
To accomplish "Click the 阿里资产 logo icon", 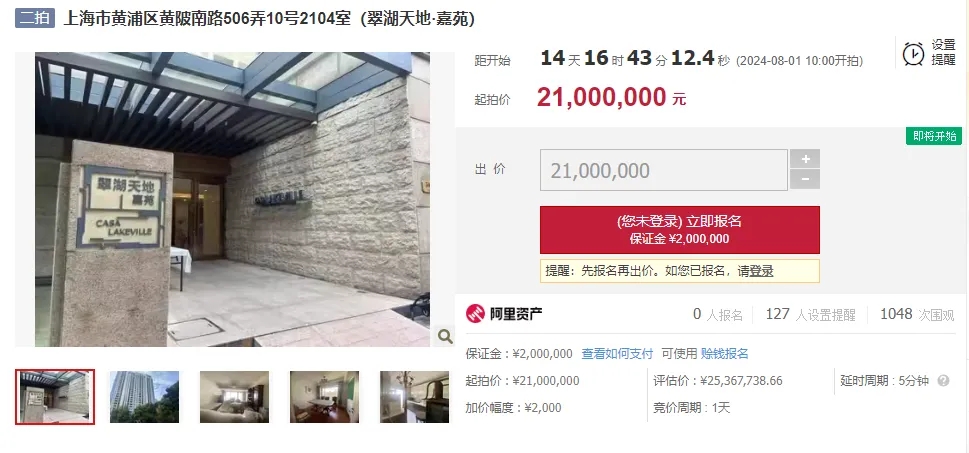I will point(475,314).
